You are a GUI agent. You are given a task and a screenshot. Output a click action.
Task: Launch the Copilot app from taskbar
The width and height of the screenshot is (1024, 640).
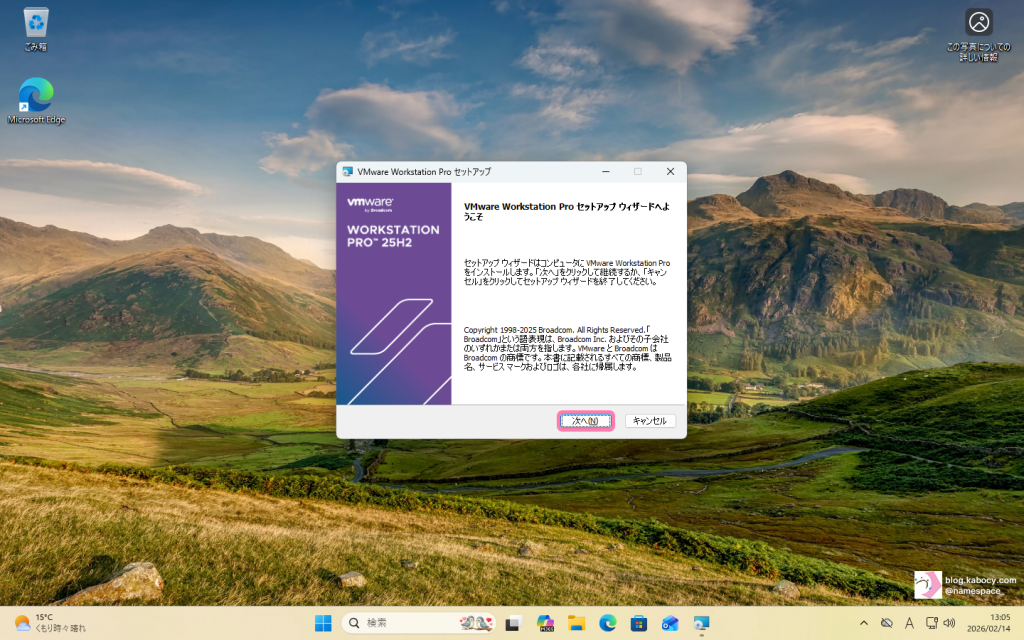point(545,623)
